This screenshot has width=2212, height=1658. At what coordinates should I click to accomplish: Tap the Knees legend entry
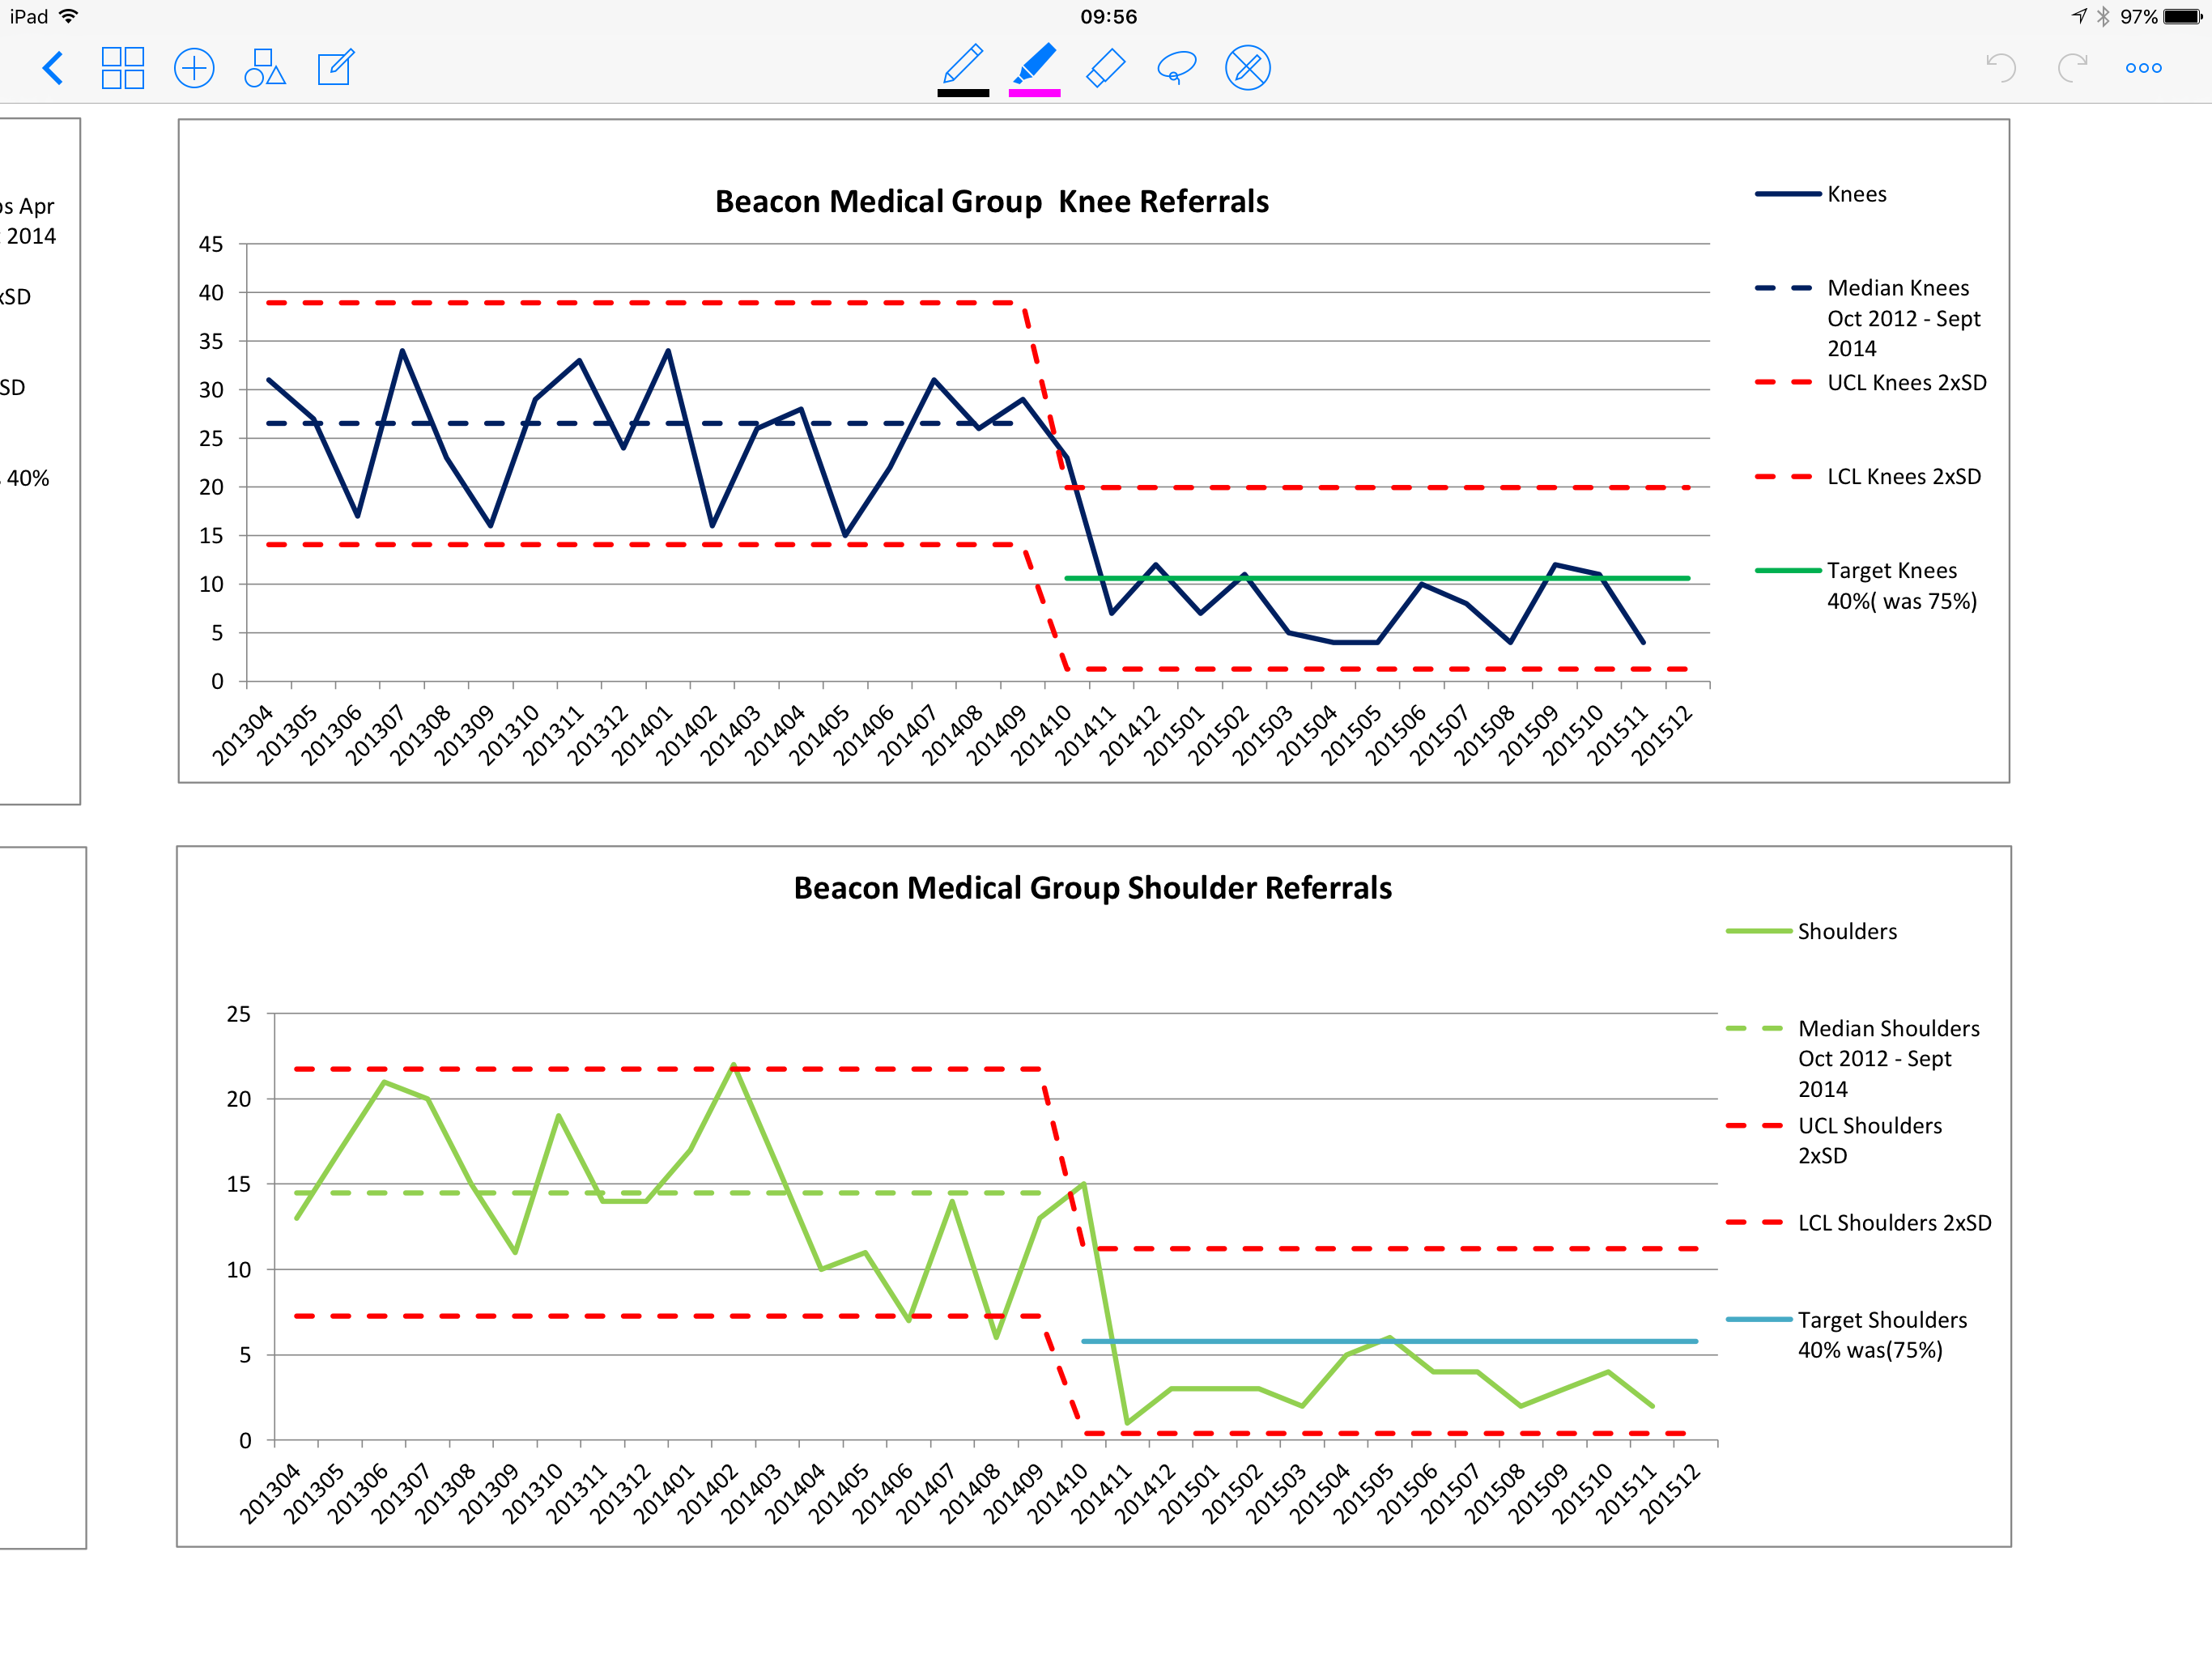(x=1820, y=194)
